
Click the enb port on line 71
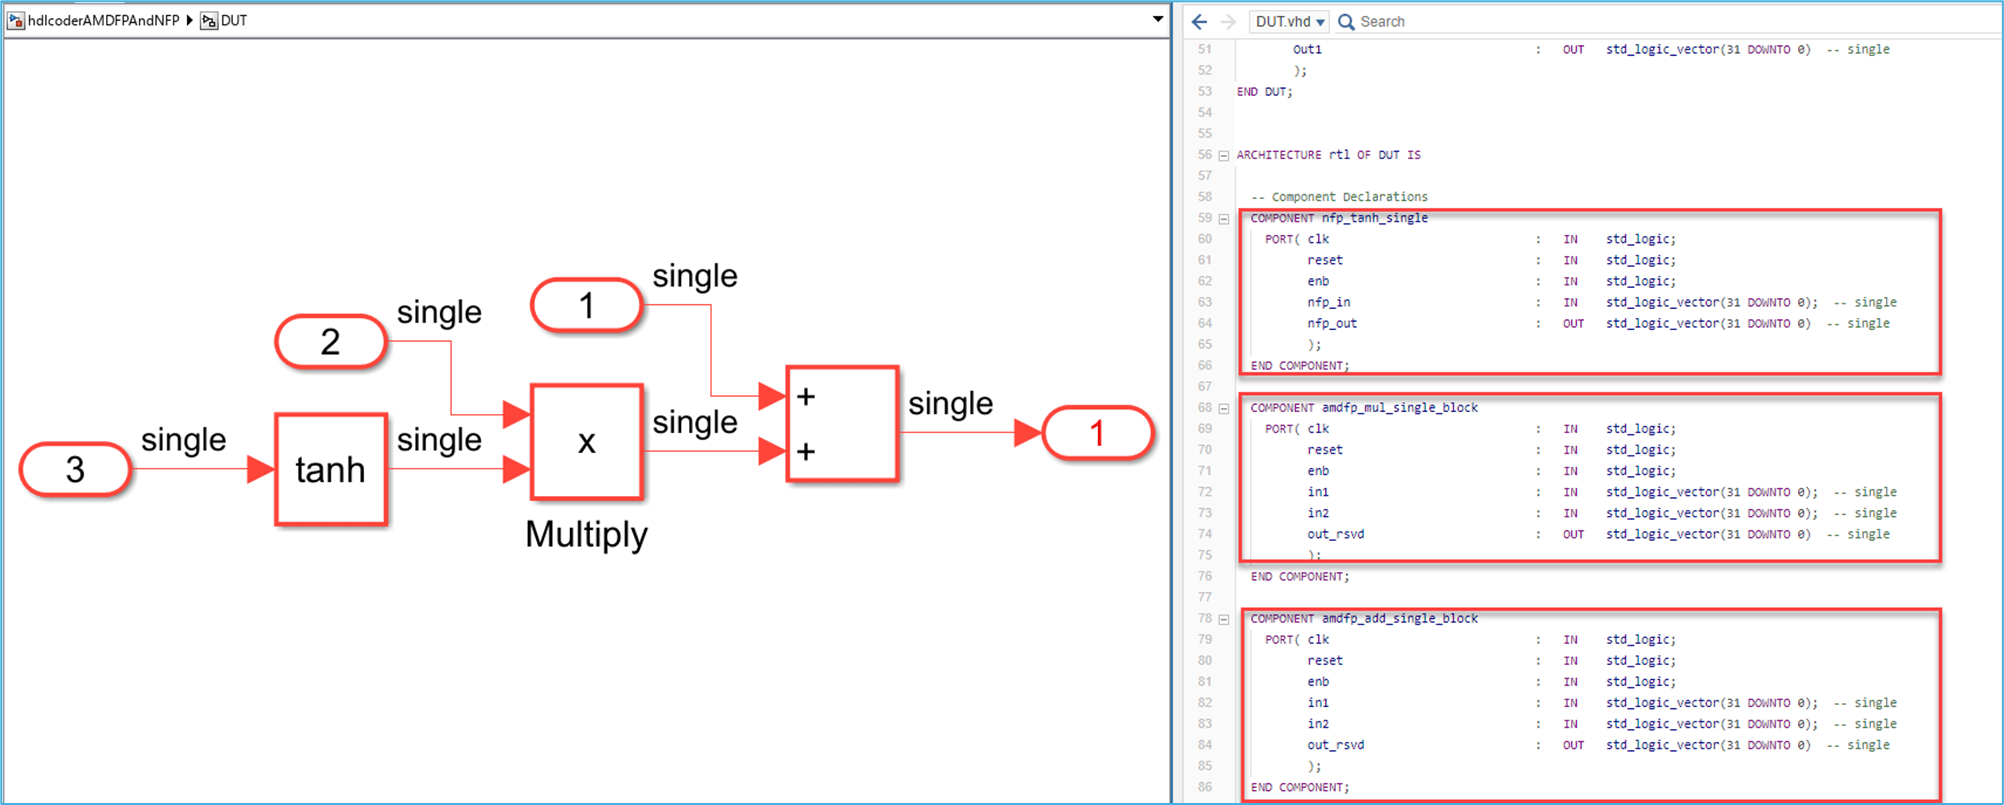tap(1491, 471)
